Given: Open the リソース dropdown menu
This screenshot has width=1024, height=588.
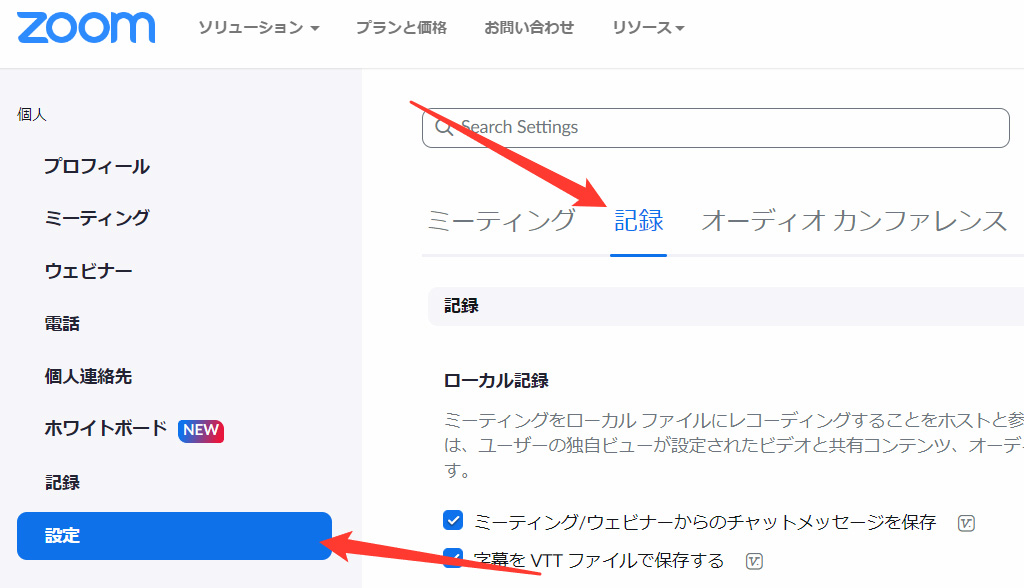Looking at the screenshot, I should 648,28.
